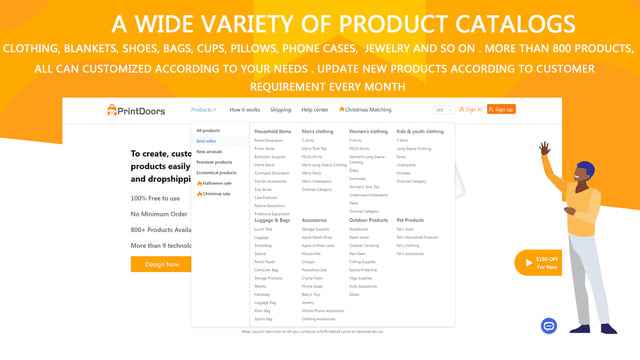640x360 pixels.
Task: Open the Household Items category heading
Action: [273, 131]
